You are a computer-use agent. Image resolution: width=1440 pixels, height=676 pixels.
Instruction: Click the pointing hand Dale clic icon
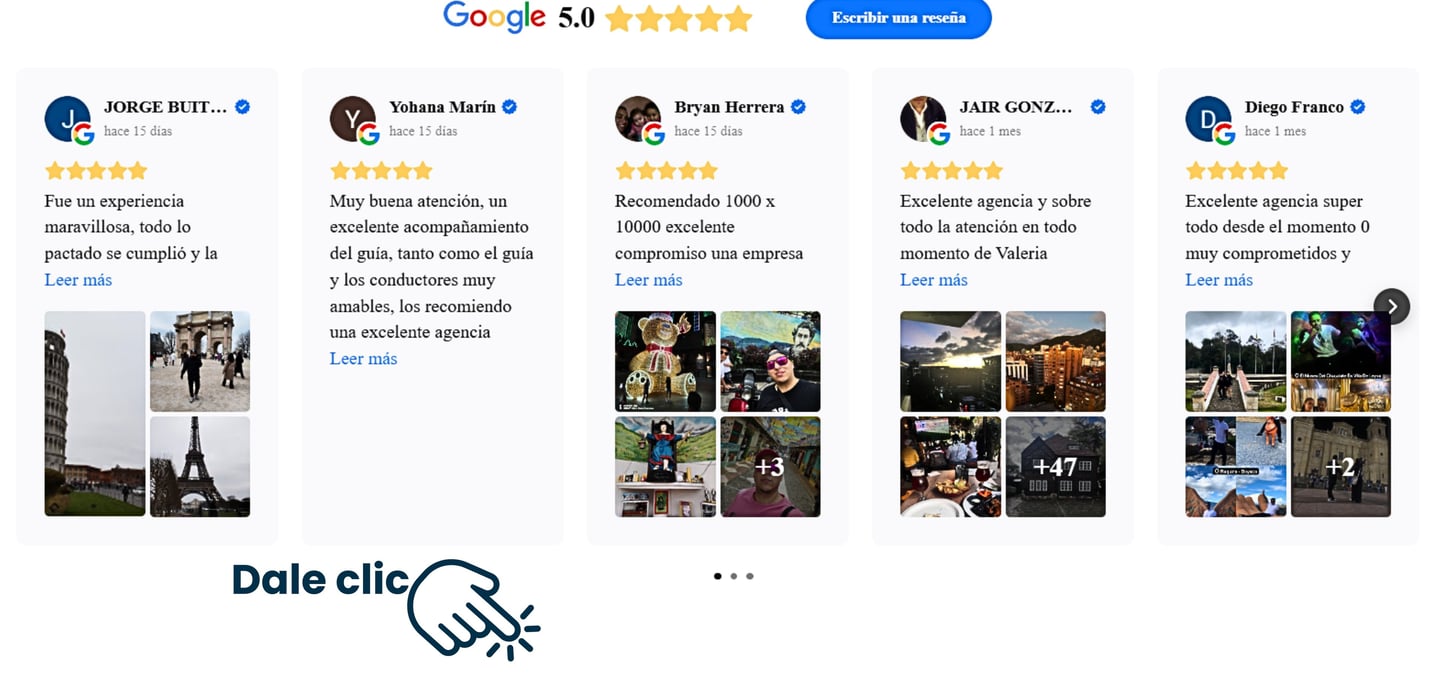point(472,609)
